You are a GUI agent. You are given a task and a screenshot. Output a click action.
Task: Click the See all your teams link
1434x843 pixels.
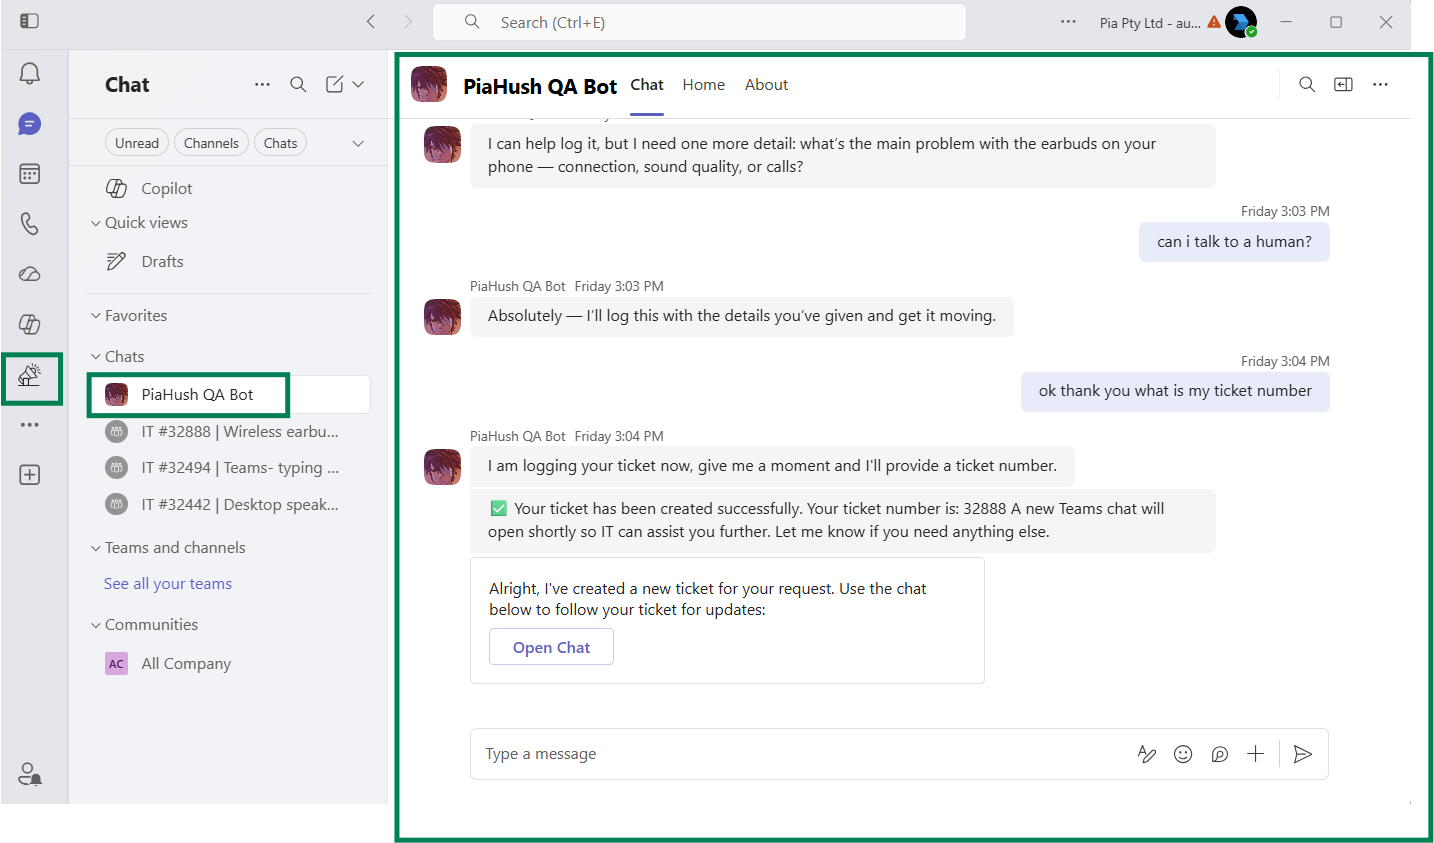pyautogui.click(x=168, y=584)
